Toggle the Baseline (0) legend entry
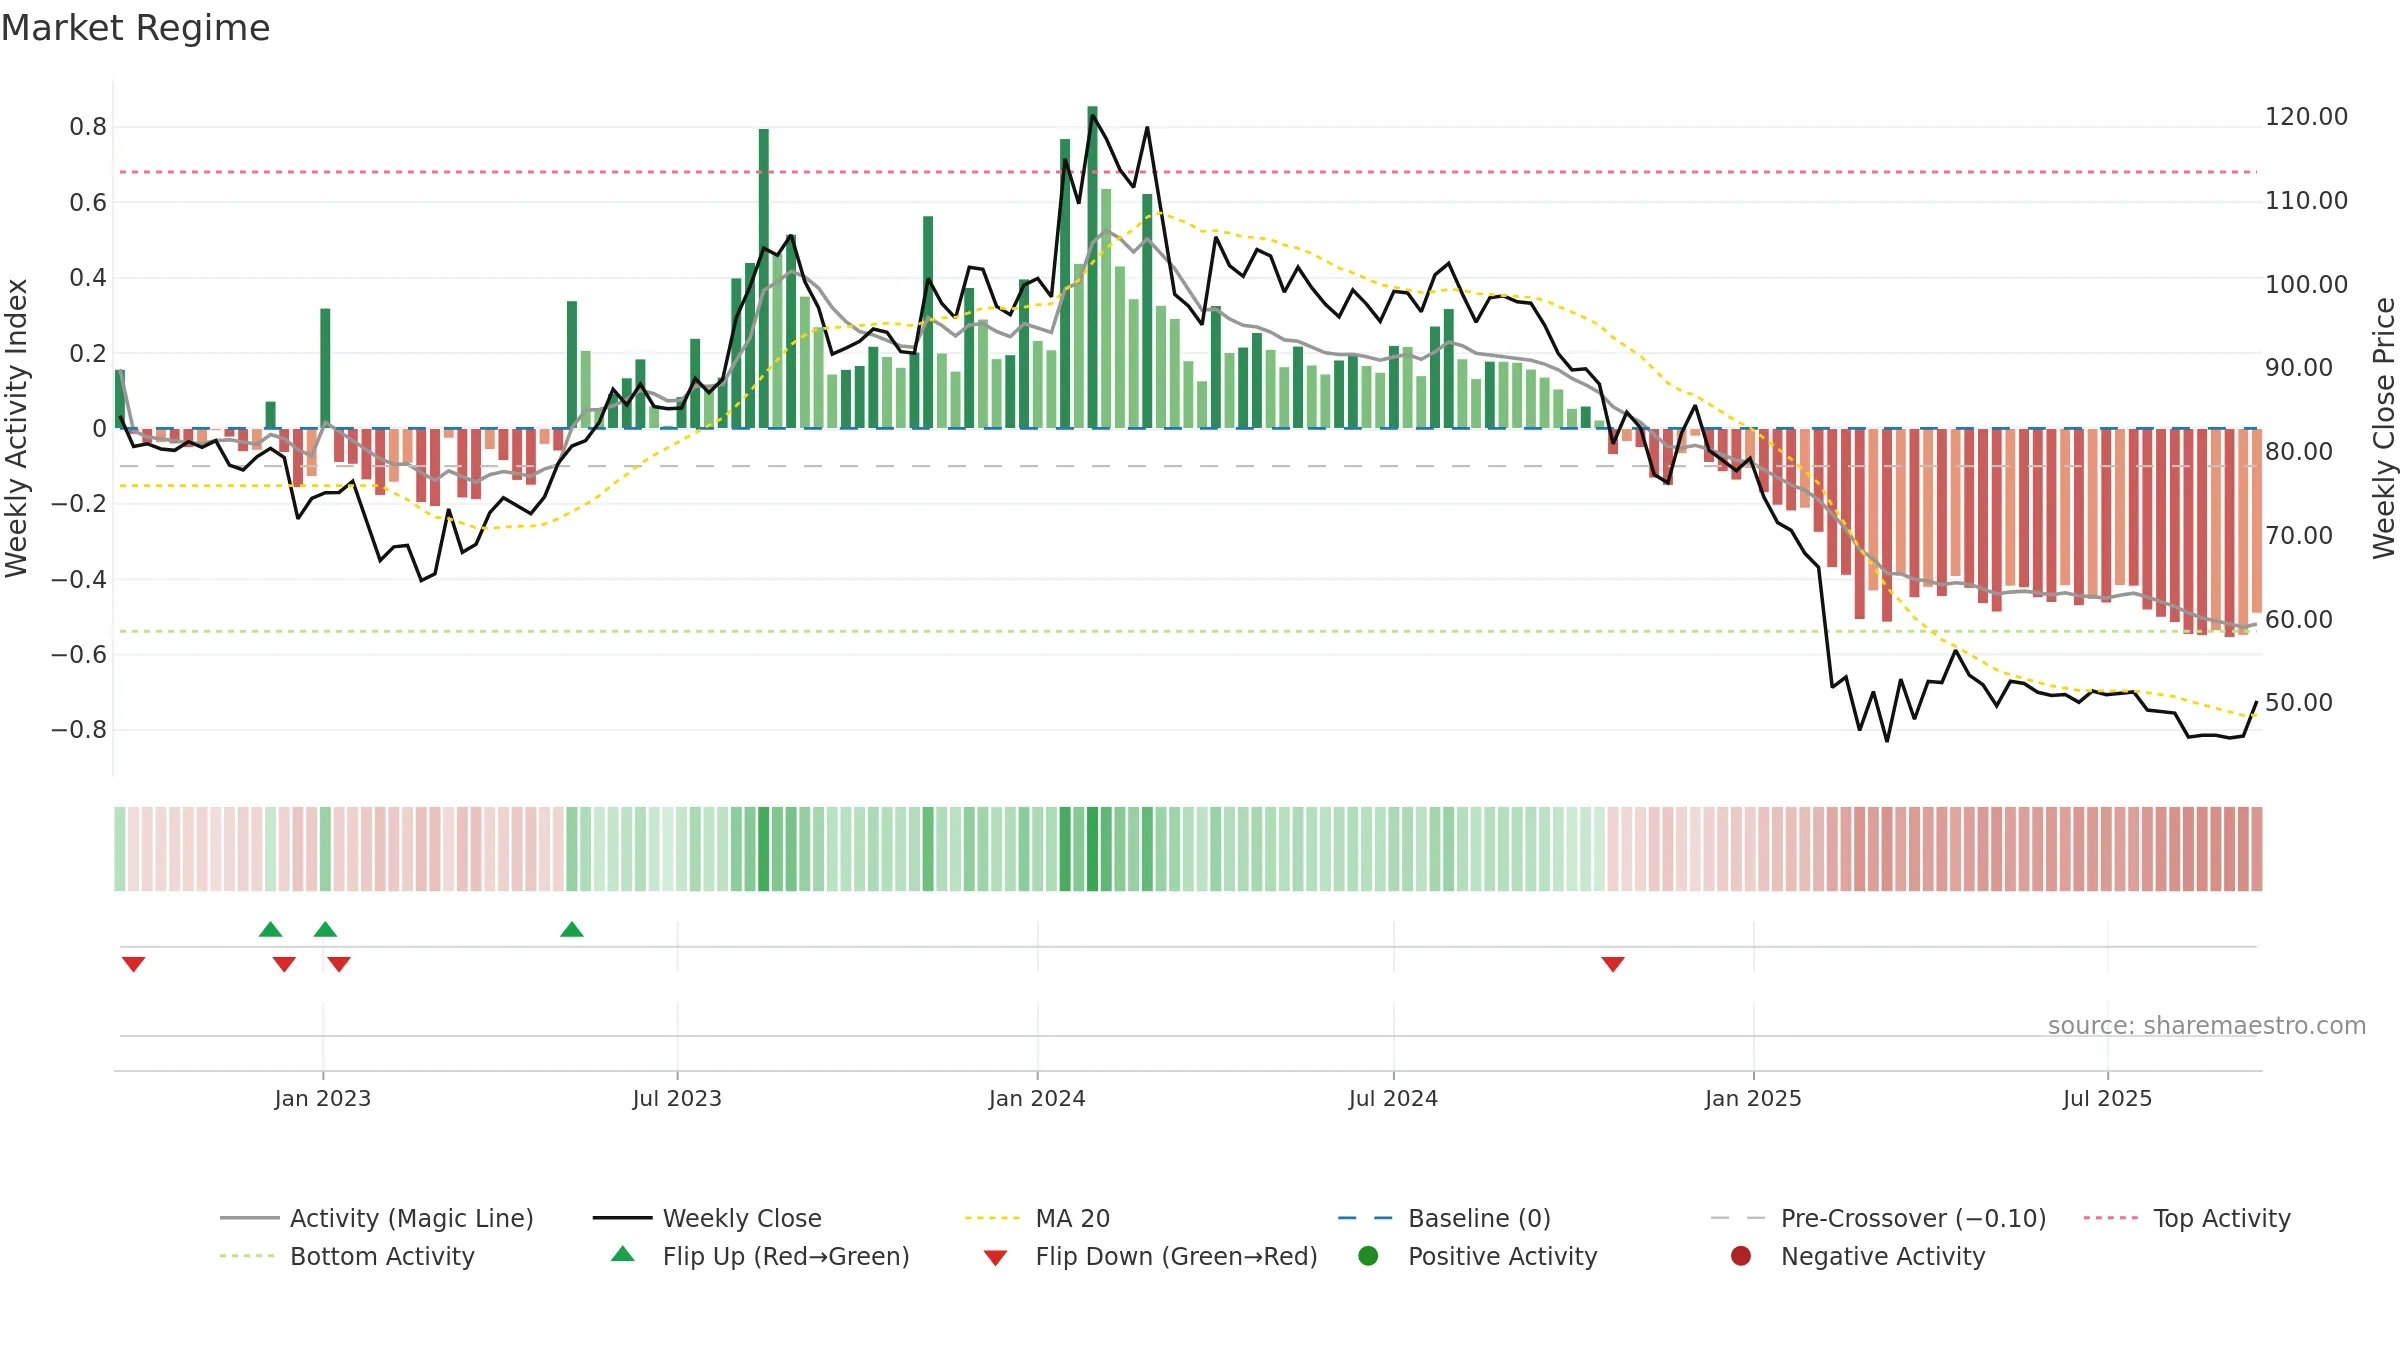This screenshot has height=1350, width=2400. coord(1444,1218)
